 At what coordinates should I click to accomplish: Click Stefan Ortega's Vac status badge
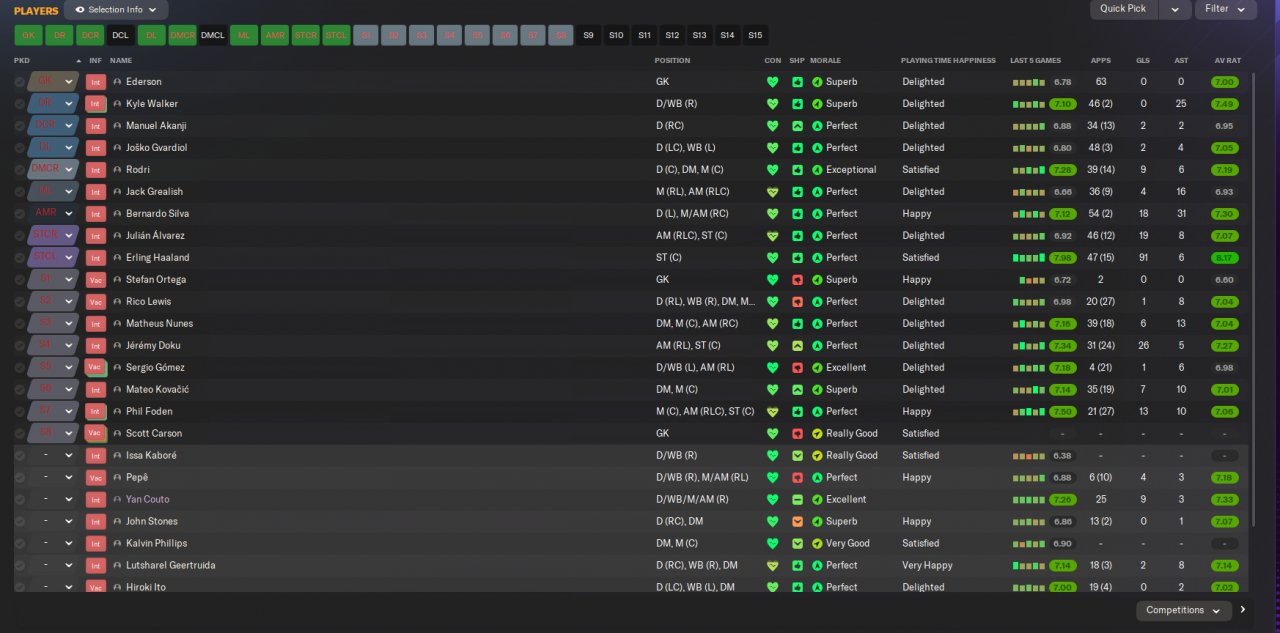pos(96,280)
